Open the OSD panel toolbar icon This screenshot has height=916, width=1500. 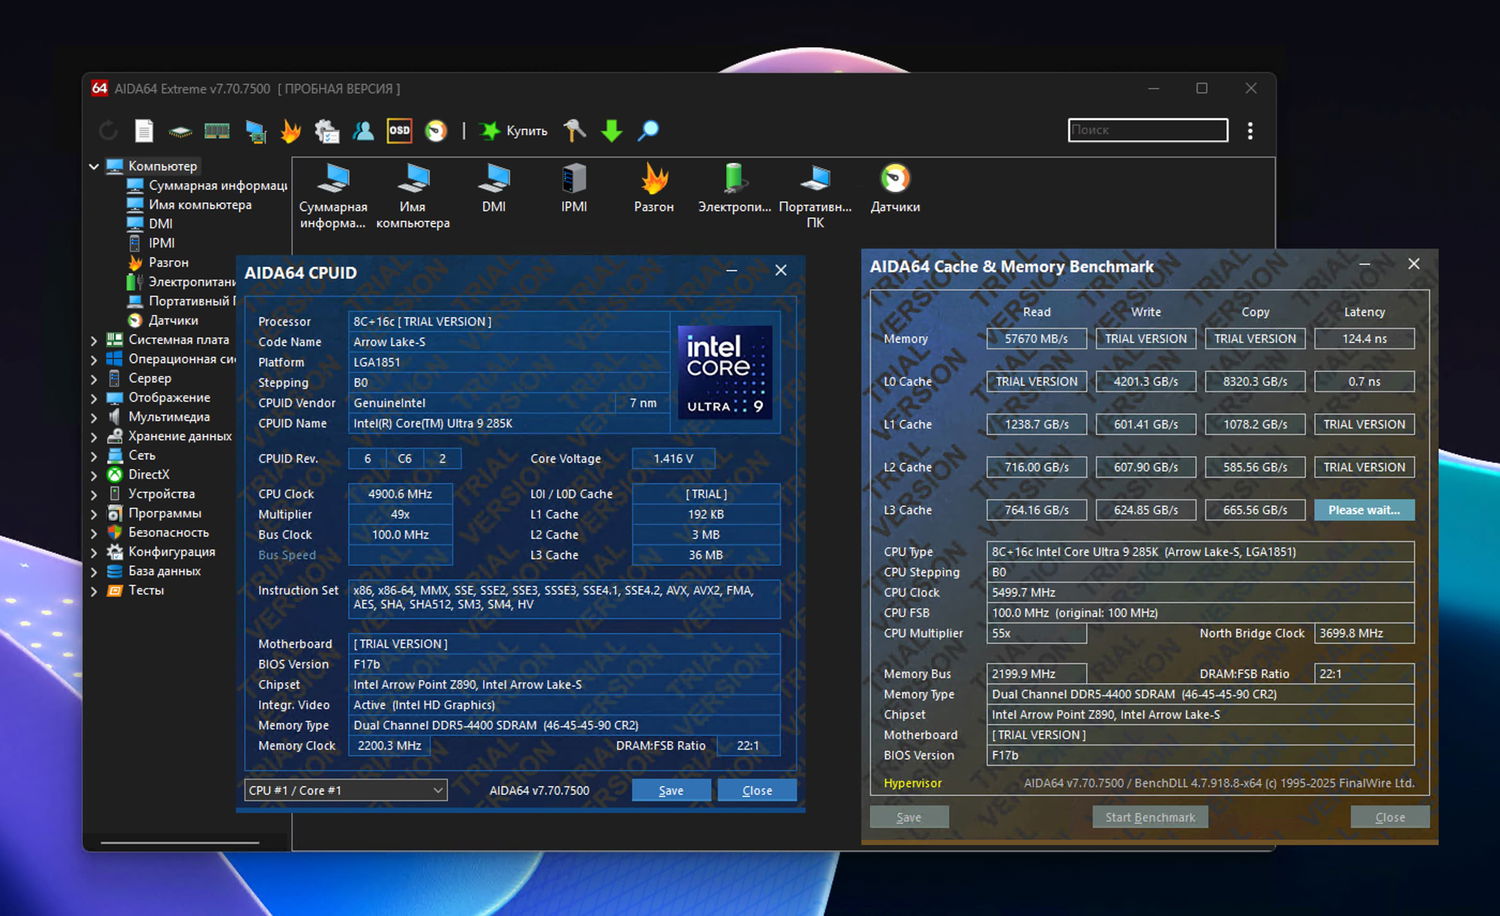click(x=399, y=131)
